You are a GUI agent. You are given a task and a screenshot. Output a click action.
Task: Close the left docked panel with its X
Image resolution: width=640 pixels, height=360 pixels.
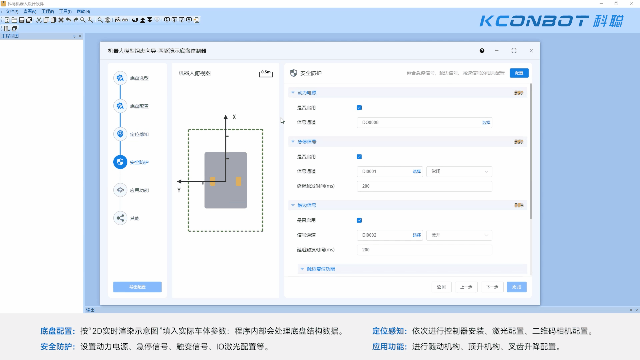80,36
